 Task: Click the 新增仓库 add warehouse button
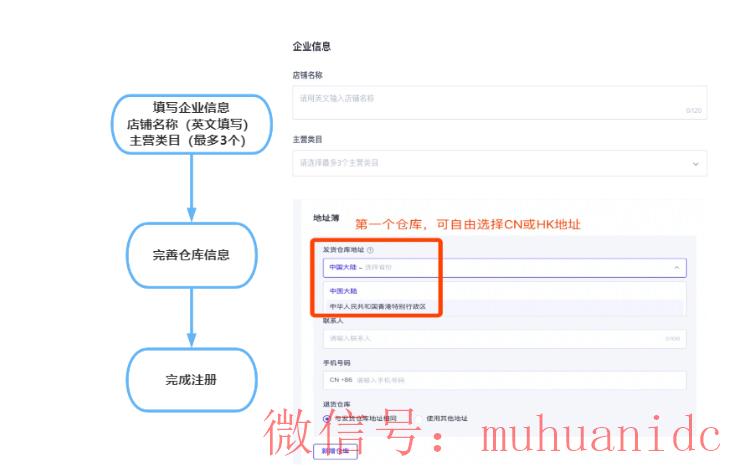click(335, 451)
